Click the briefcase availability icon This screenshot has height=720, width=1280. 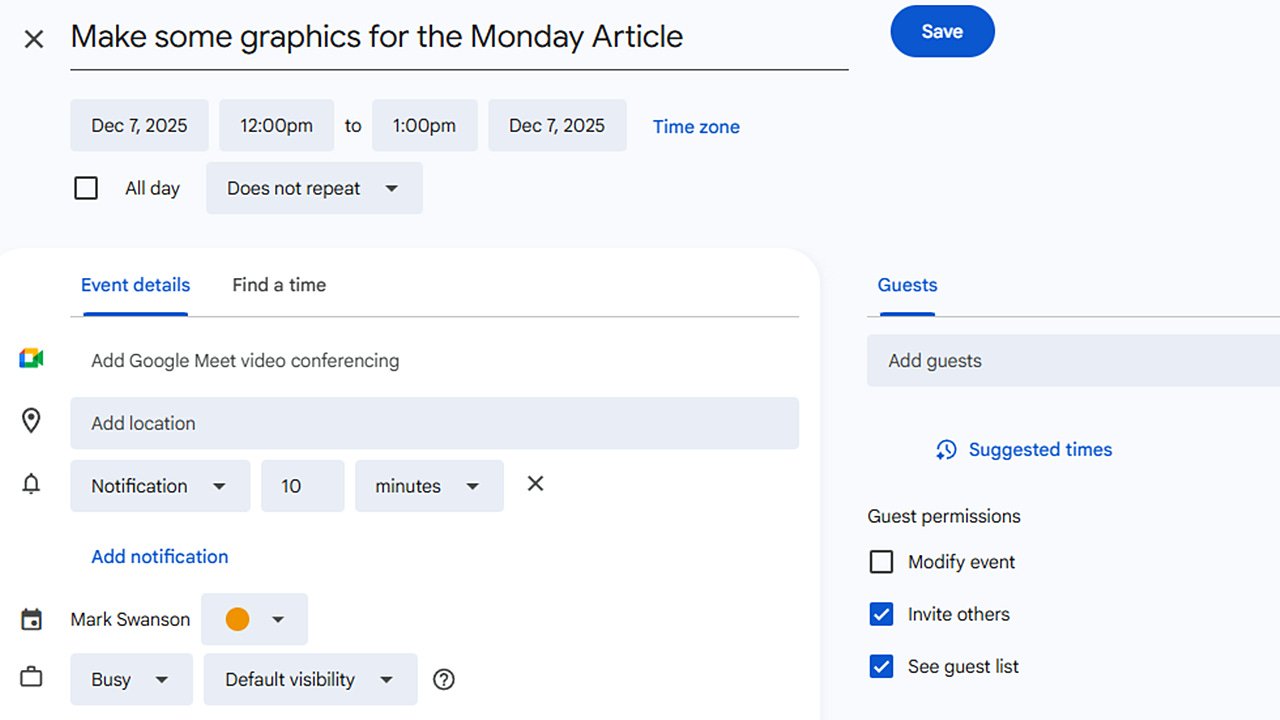pos(31,678)
